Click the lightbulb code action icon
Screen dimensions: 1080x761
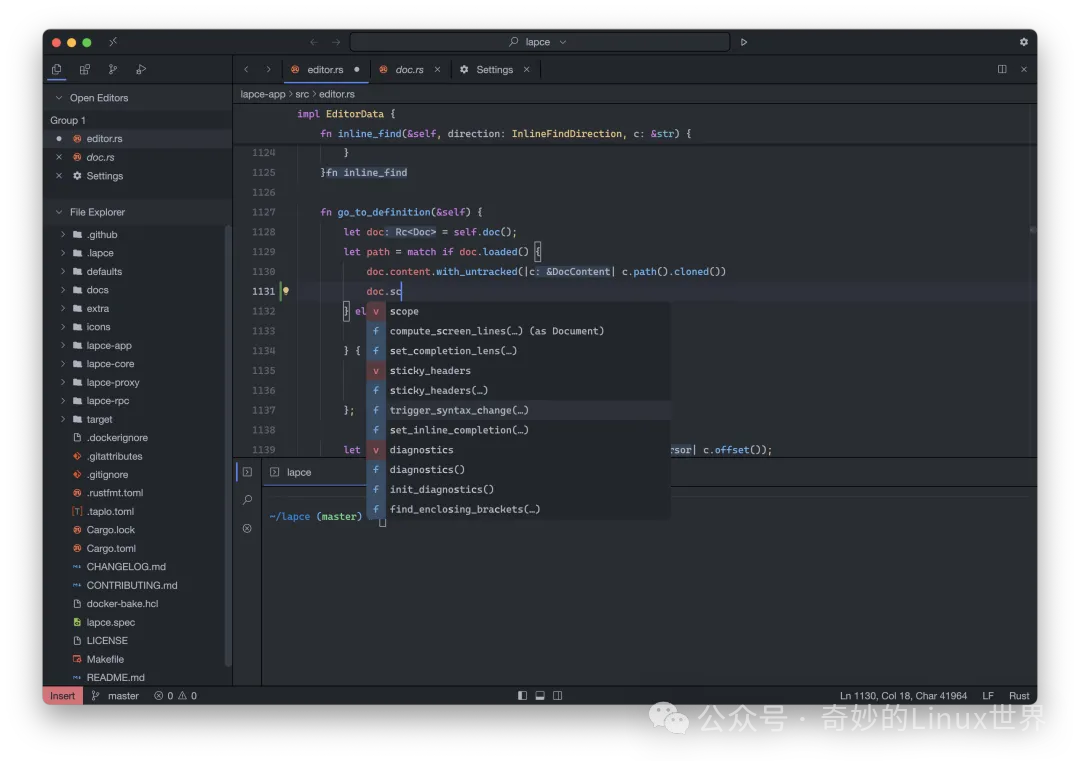[285, 292]
